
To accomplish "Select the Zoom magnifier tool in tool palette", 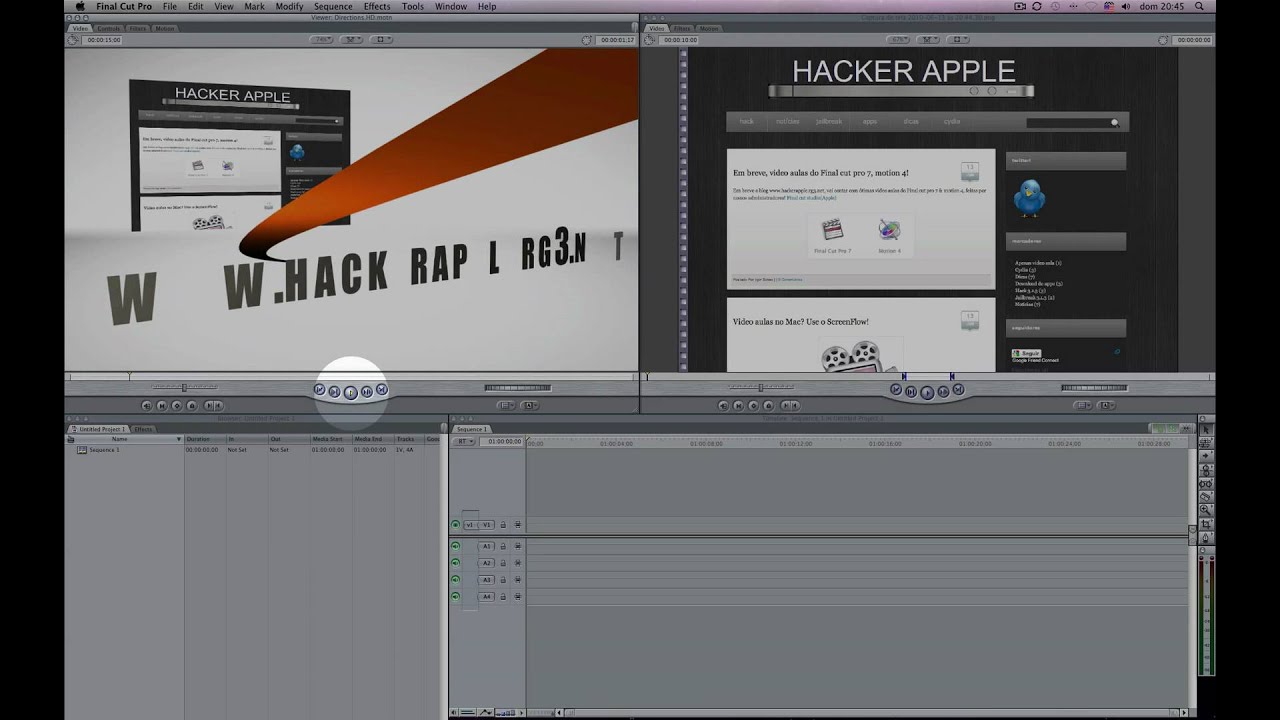I will pyautogui.click(x=1206, y=508).
